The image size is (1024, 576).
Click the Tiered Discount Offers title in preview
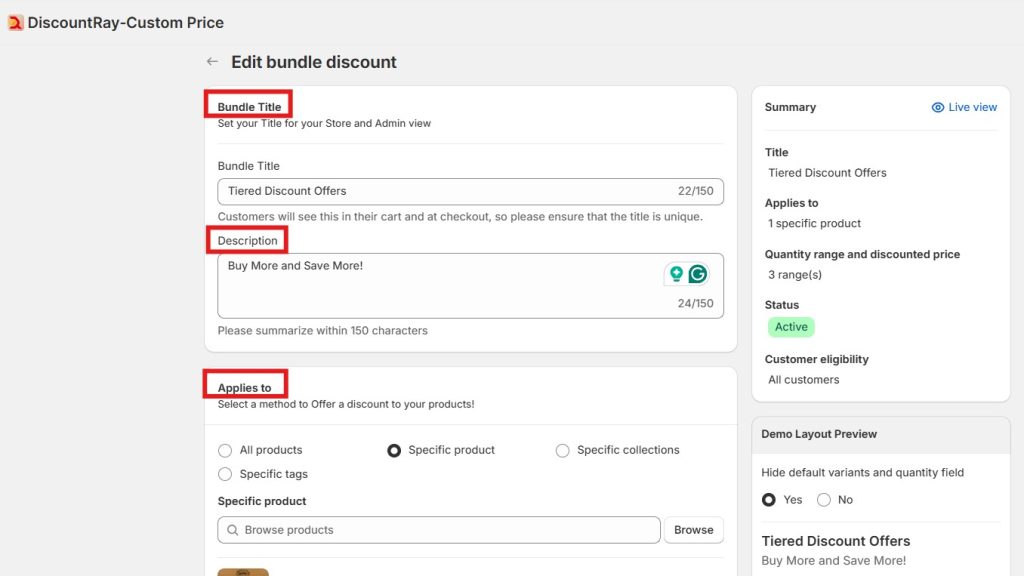(836, 541)
